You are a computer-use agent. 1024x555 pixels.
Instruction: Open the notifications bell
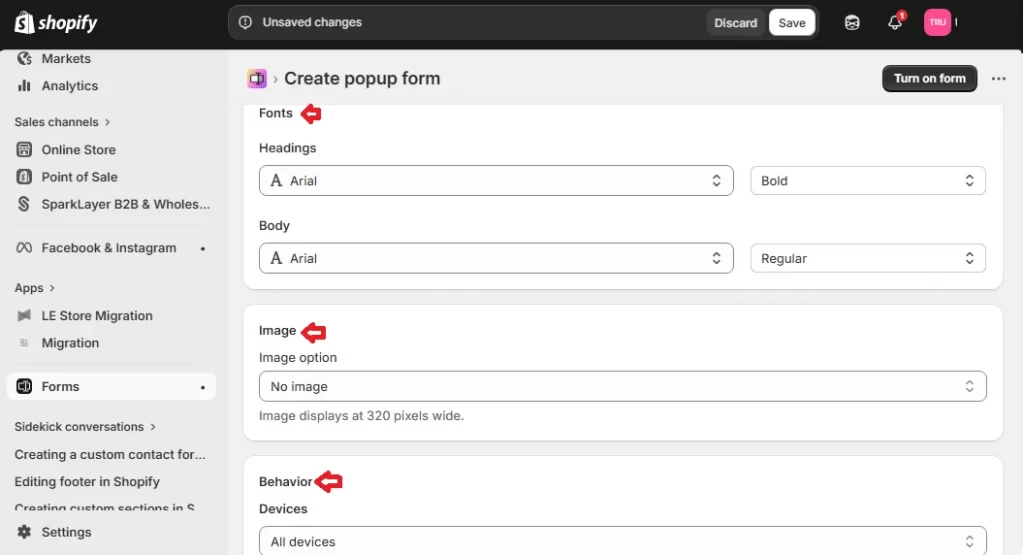tap(895, 23)
